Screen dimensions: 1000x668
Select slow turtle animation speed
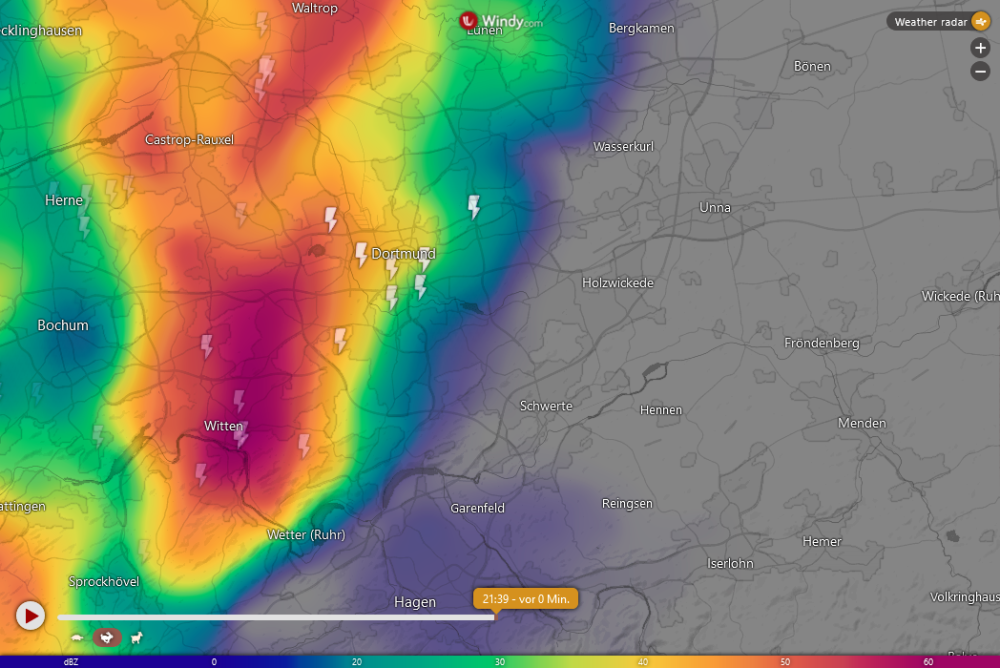coord(77,637)
